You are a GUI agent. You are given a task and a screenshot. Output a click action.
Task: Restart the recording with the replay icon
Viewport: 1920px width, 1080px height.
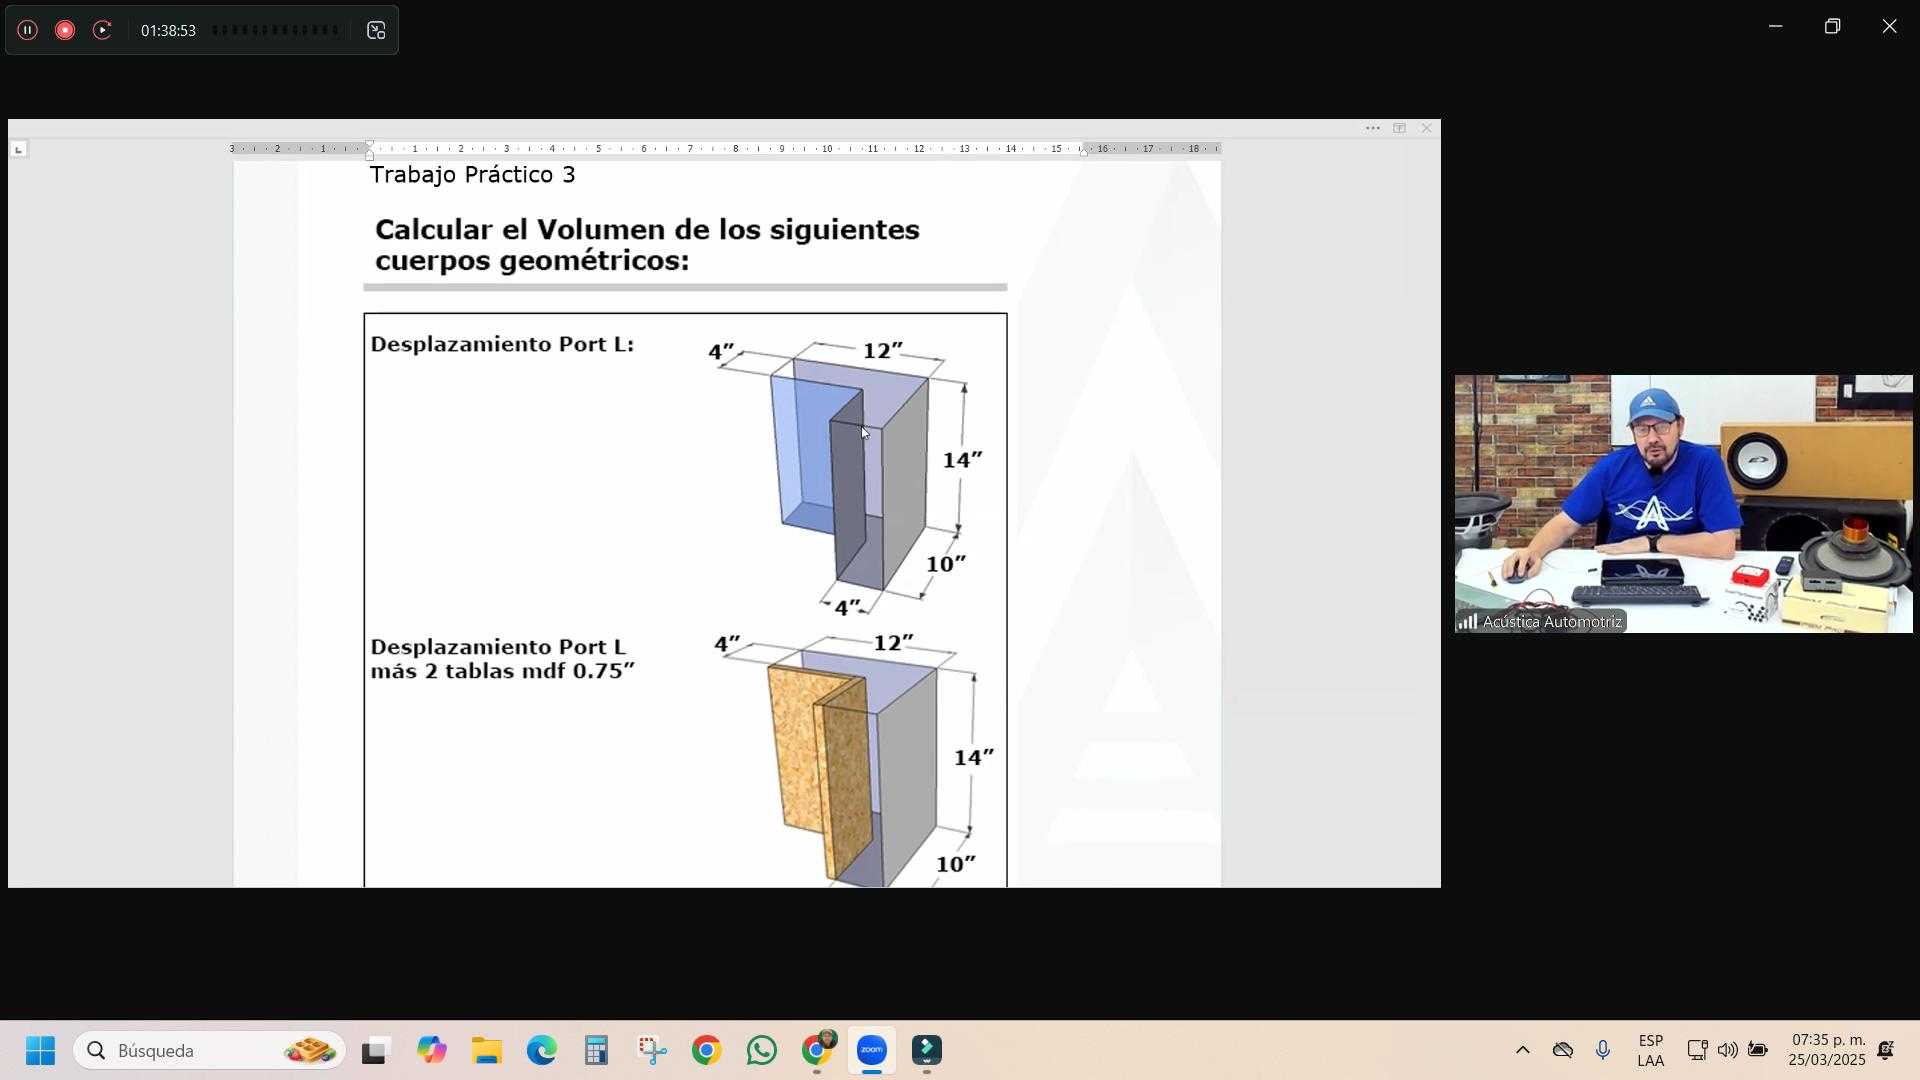click(102, 30)
